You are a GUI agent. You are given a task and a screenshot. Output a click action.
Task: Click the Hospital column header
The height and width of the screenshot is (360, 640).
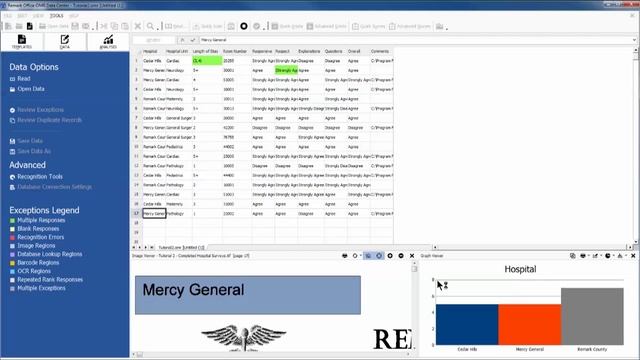coord(153,51)
